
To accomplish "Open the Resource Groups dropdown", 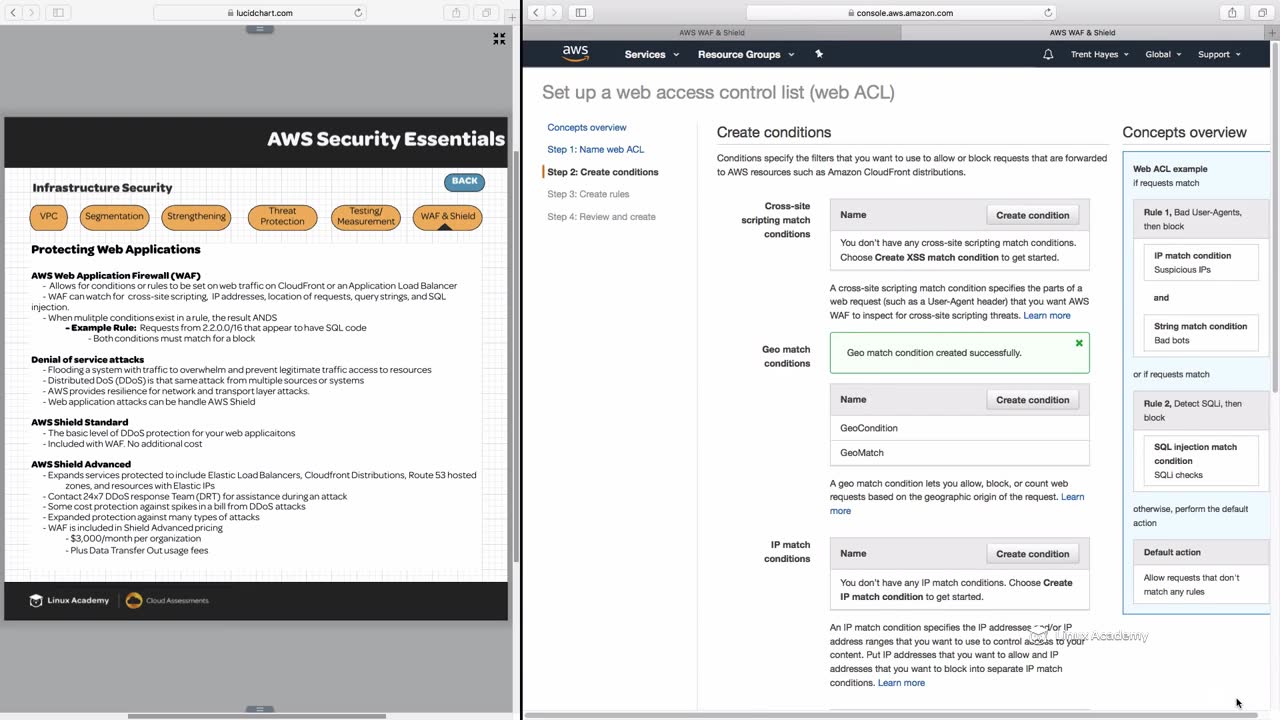I will tap(745, 54).
